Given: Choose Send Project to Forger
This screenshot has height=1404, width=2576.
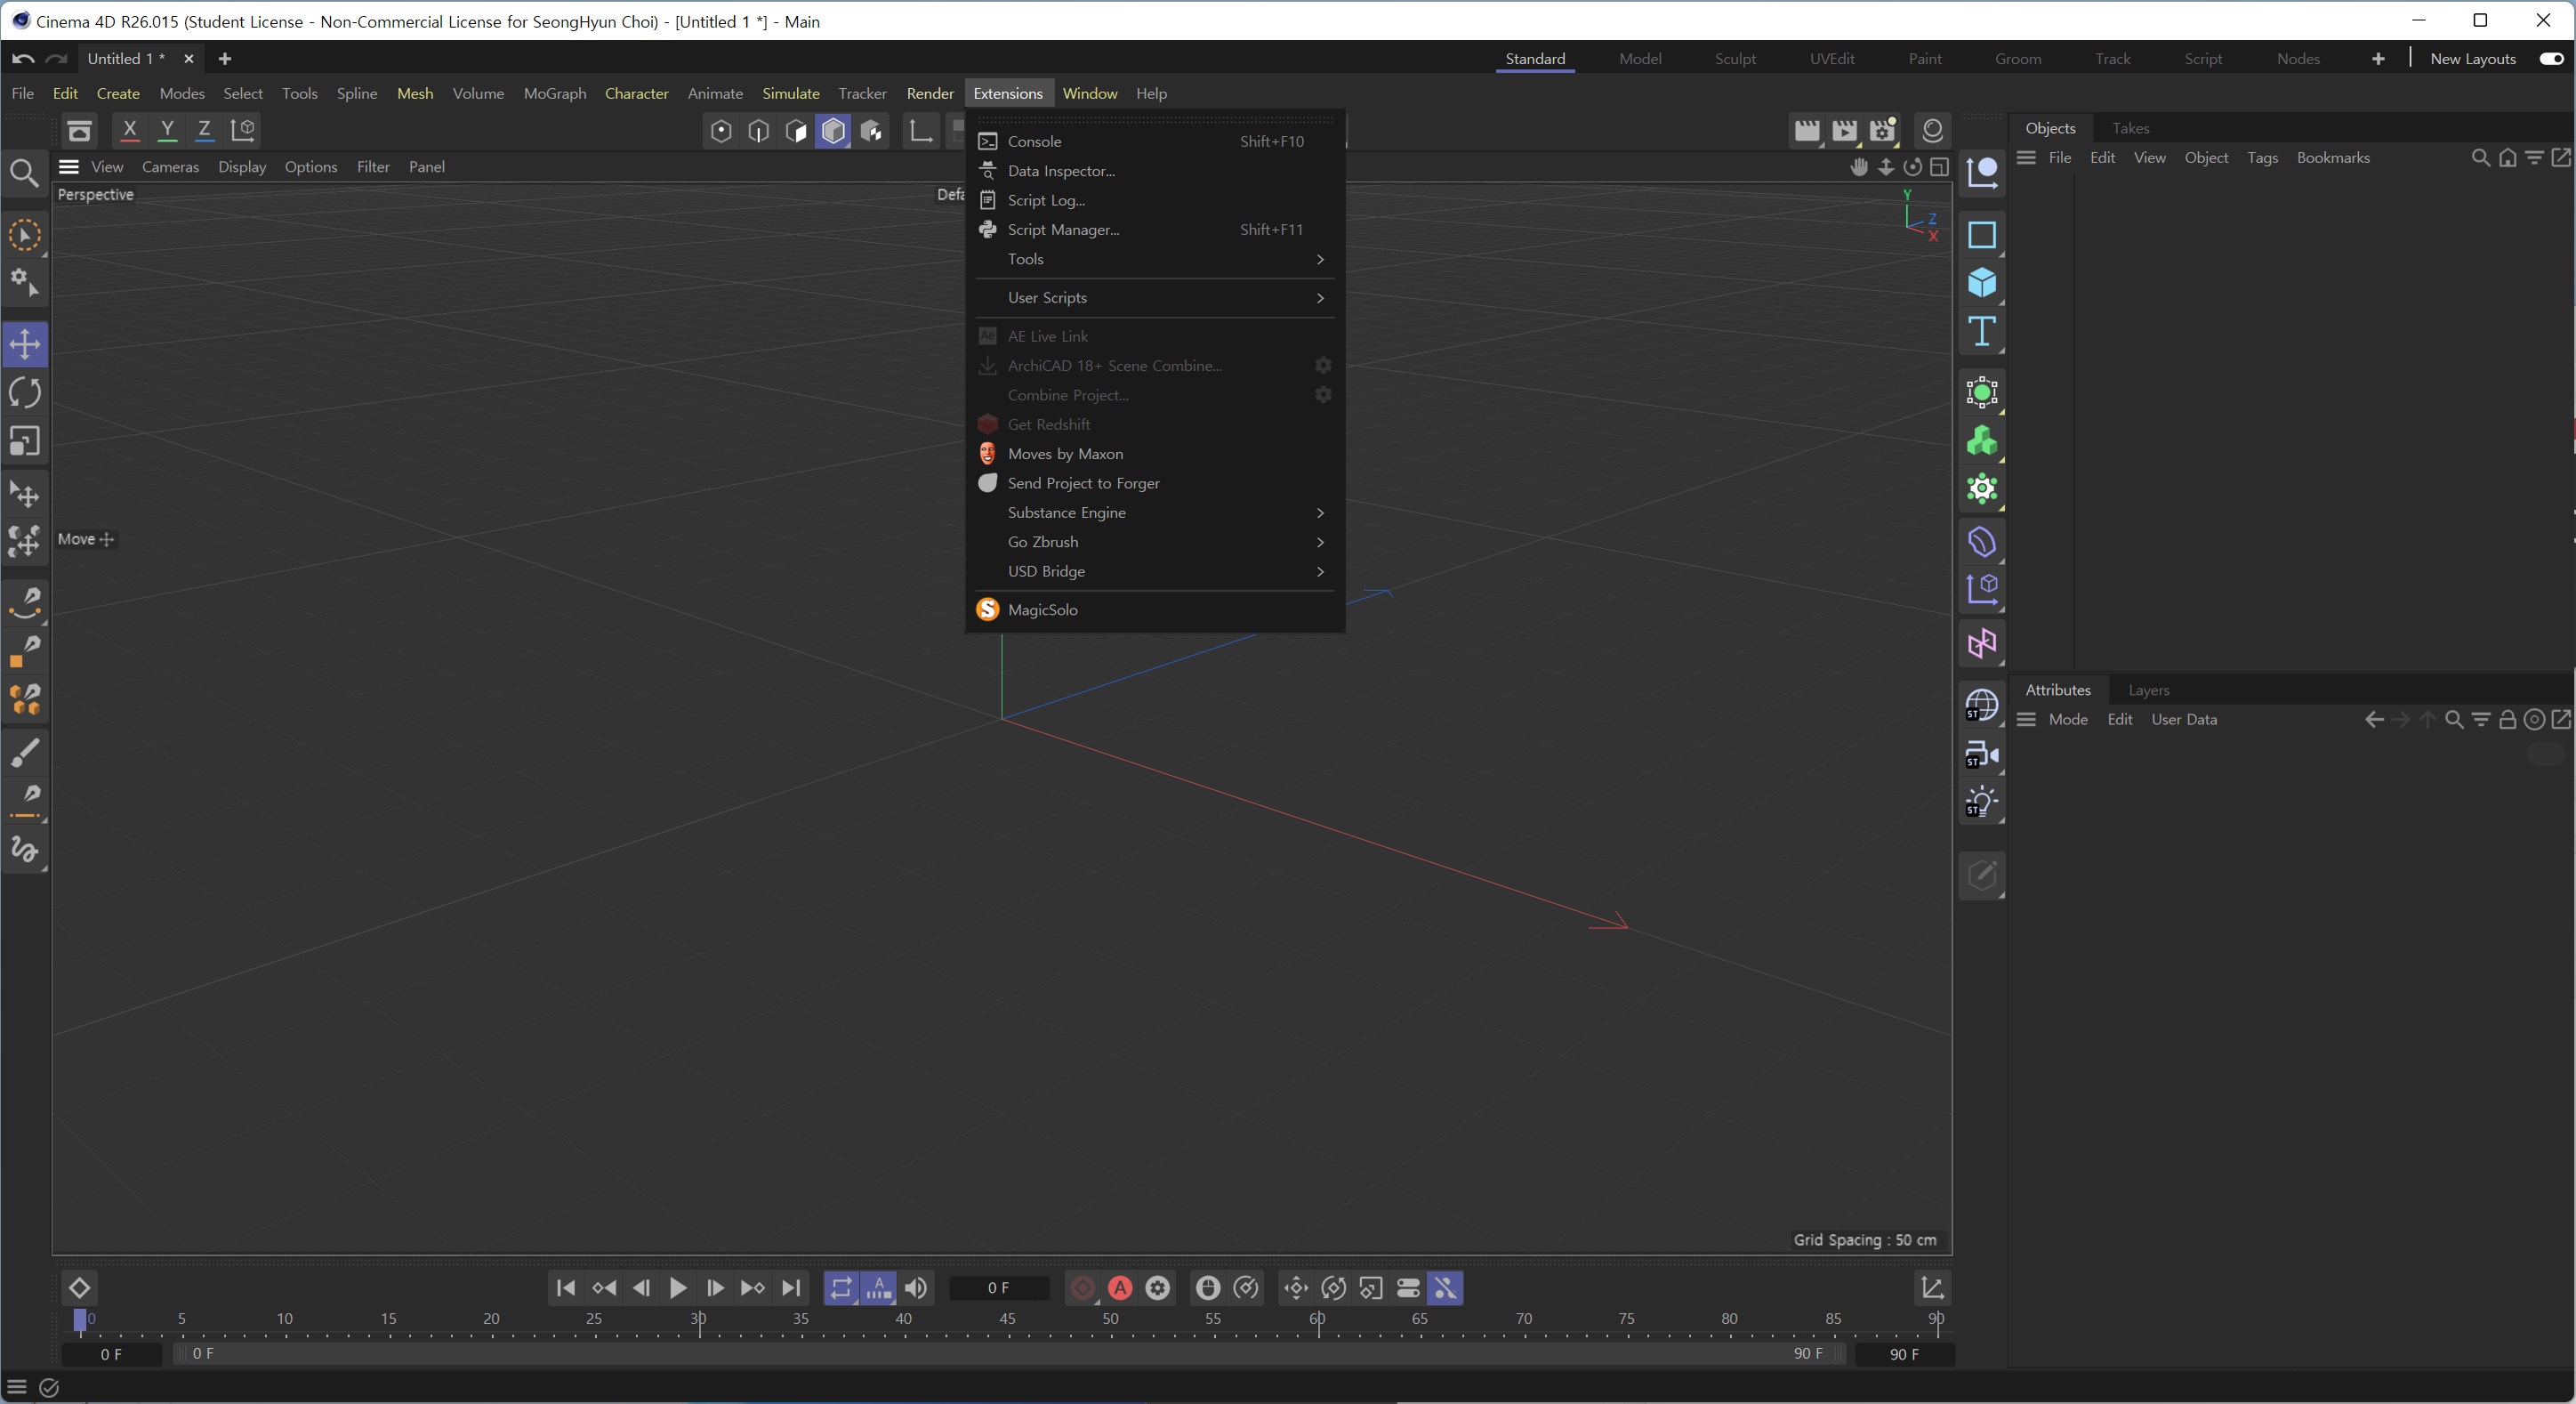Looking at the screenshot, I should click(1155, 483).
